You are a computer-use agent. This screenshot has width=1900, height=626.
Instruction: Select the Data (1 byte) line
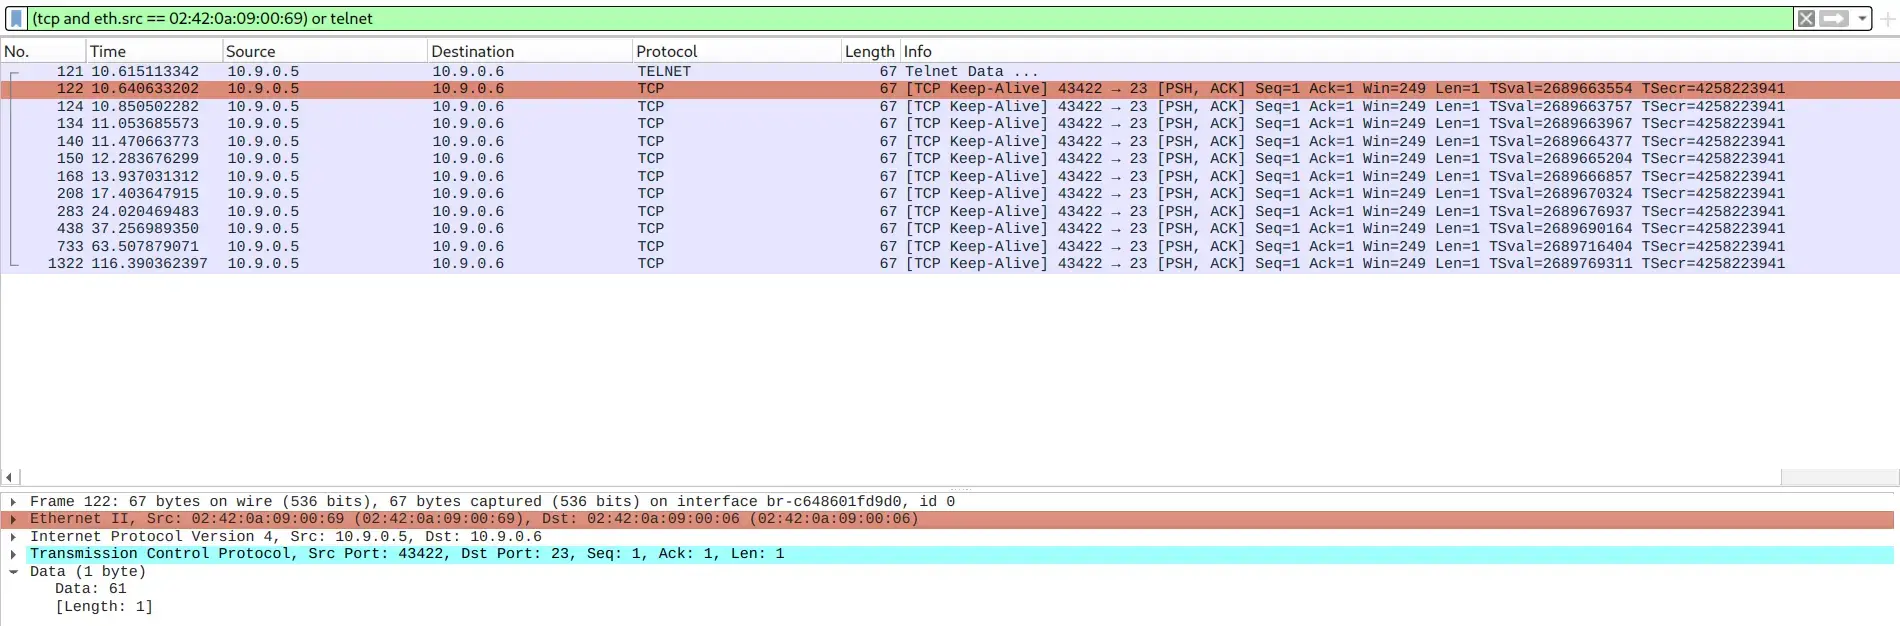click(88, 572)
